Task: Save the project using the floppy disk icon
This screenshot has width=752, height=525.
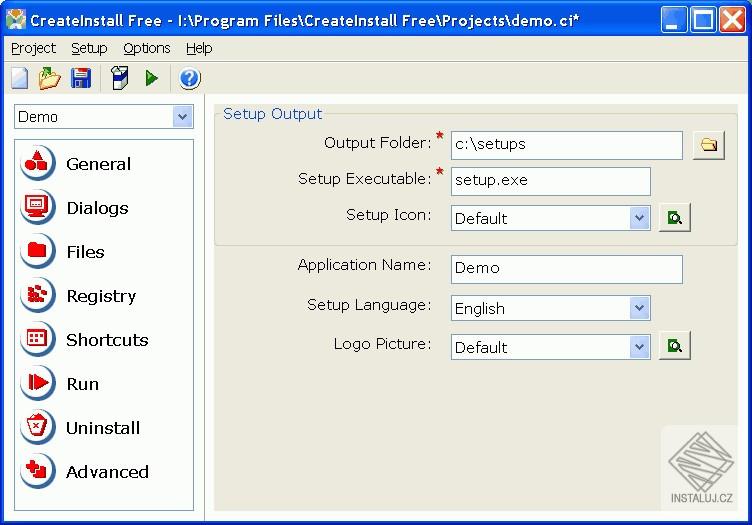Action: 81,78
